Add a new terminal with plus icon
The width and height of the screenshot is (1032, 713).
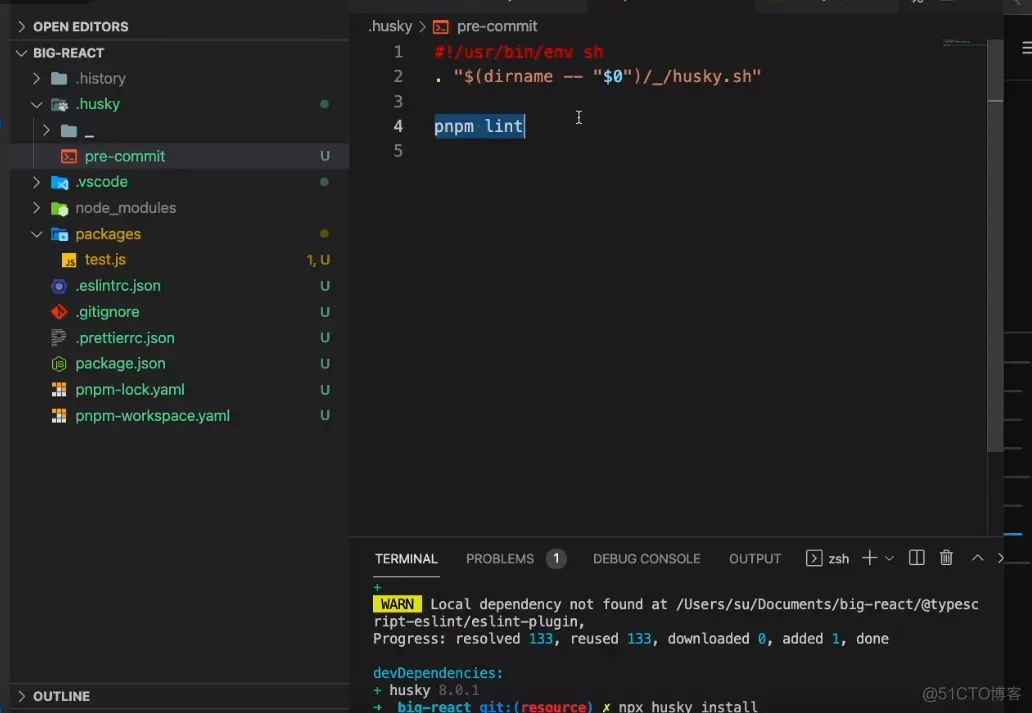(869, 558)
